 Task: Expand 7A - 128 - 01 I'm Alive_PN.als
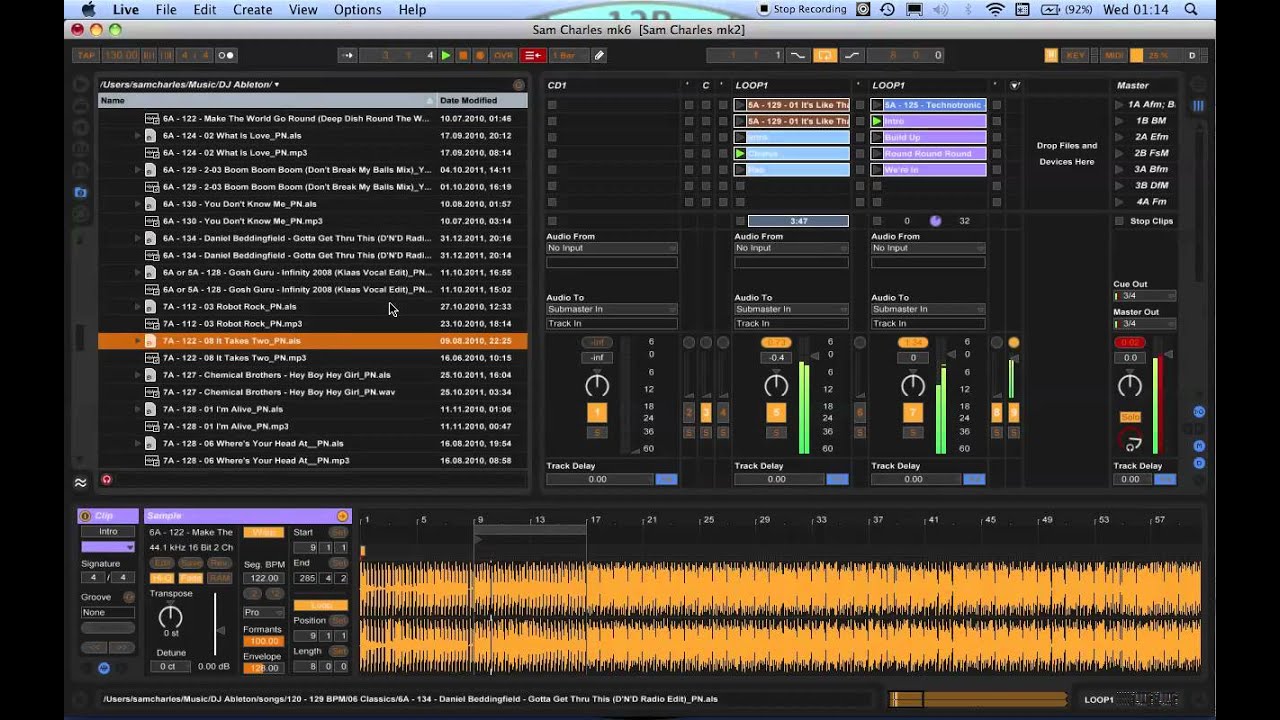click(x=138, y=409)
